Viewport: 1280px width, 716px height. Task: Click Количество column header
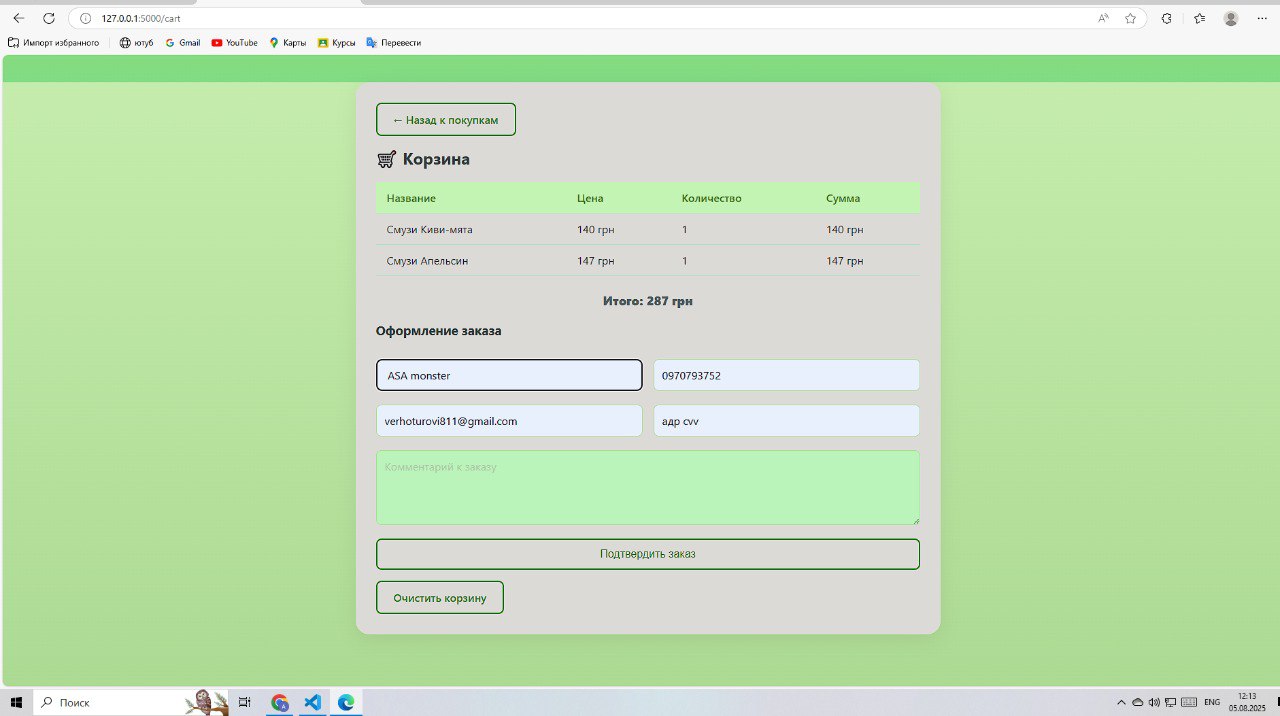(712, 198)
